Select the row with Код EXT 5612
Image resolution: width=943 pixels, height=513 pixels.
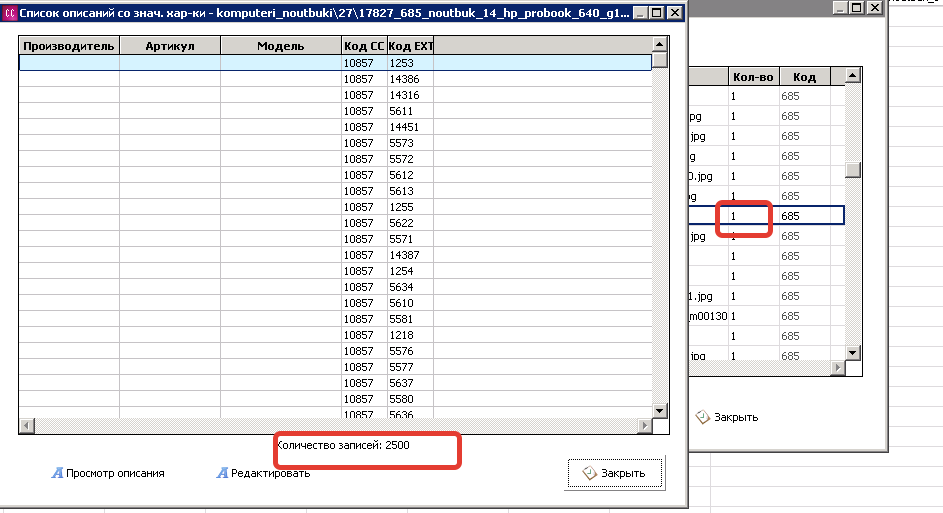336,175
